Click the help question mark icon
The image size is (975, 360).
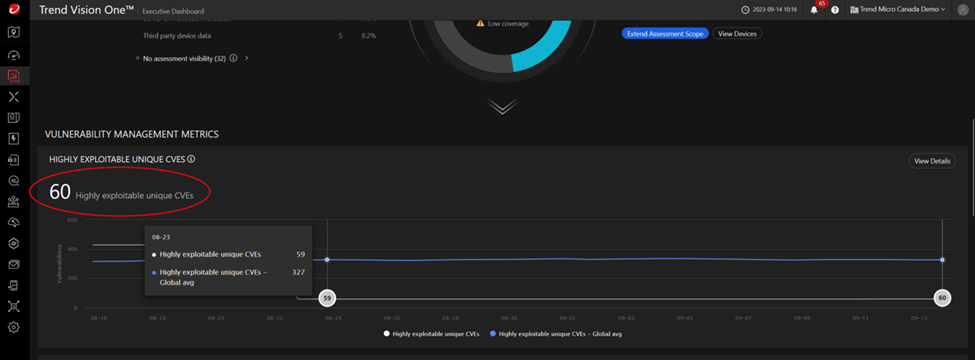[x=835, y=10]
